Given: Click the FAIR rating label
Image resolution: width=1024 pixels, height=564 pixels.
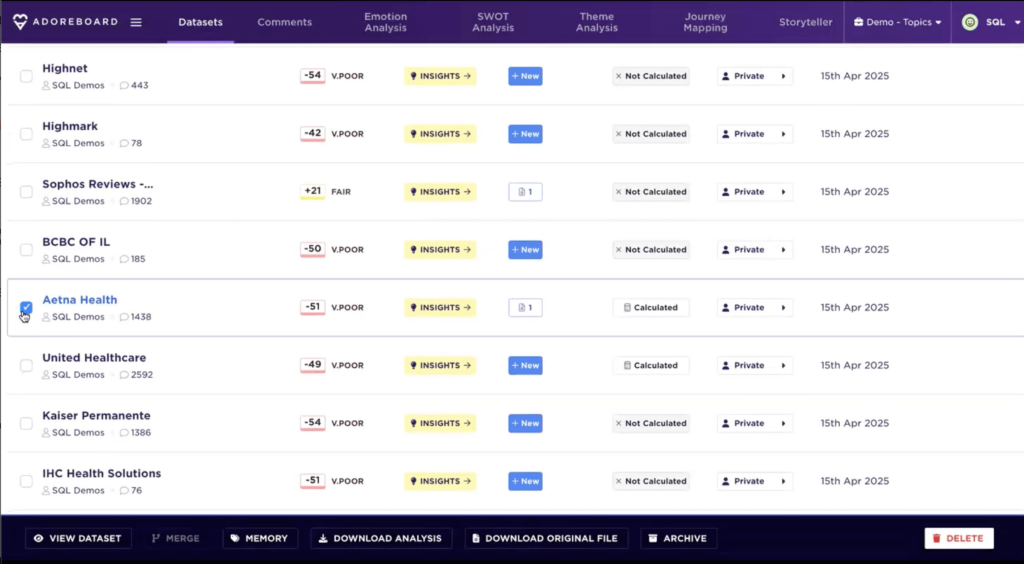Looking at the screenshot, I should (341, 192).
